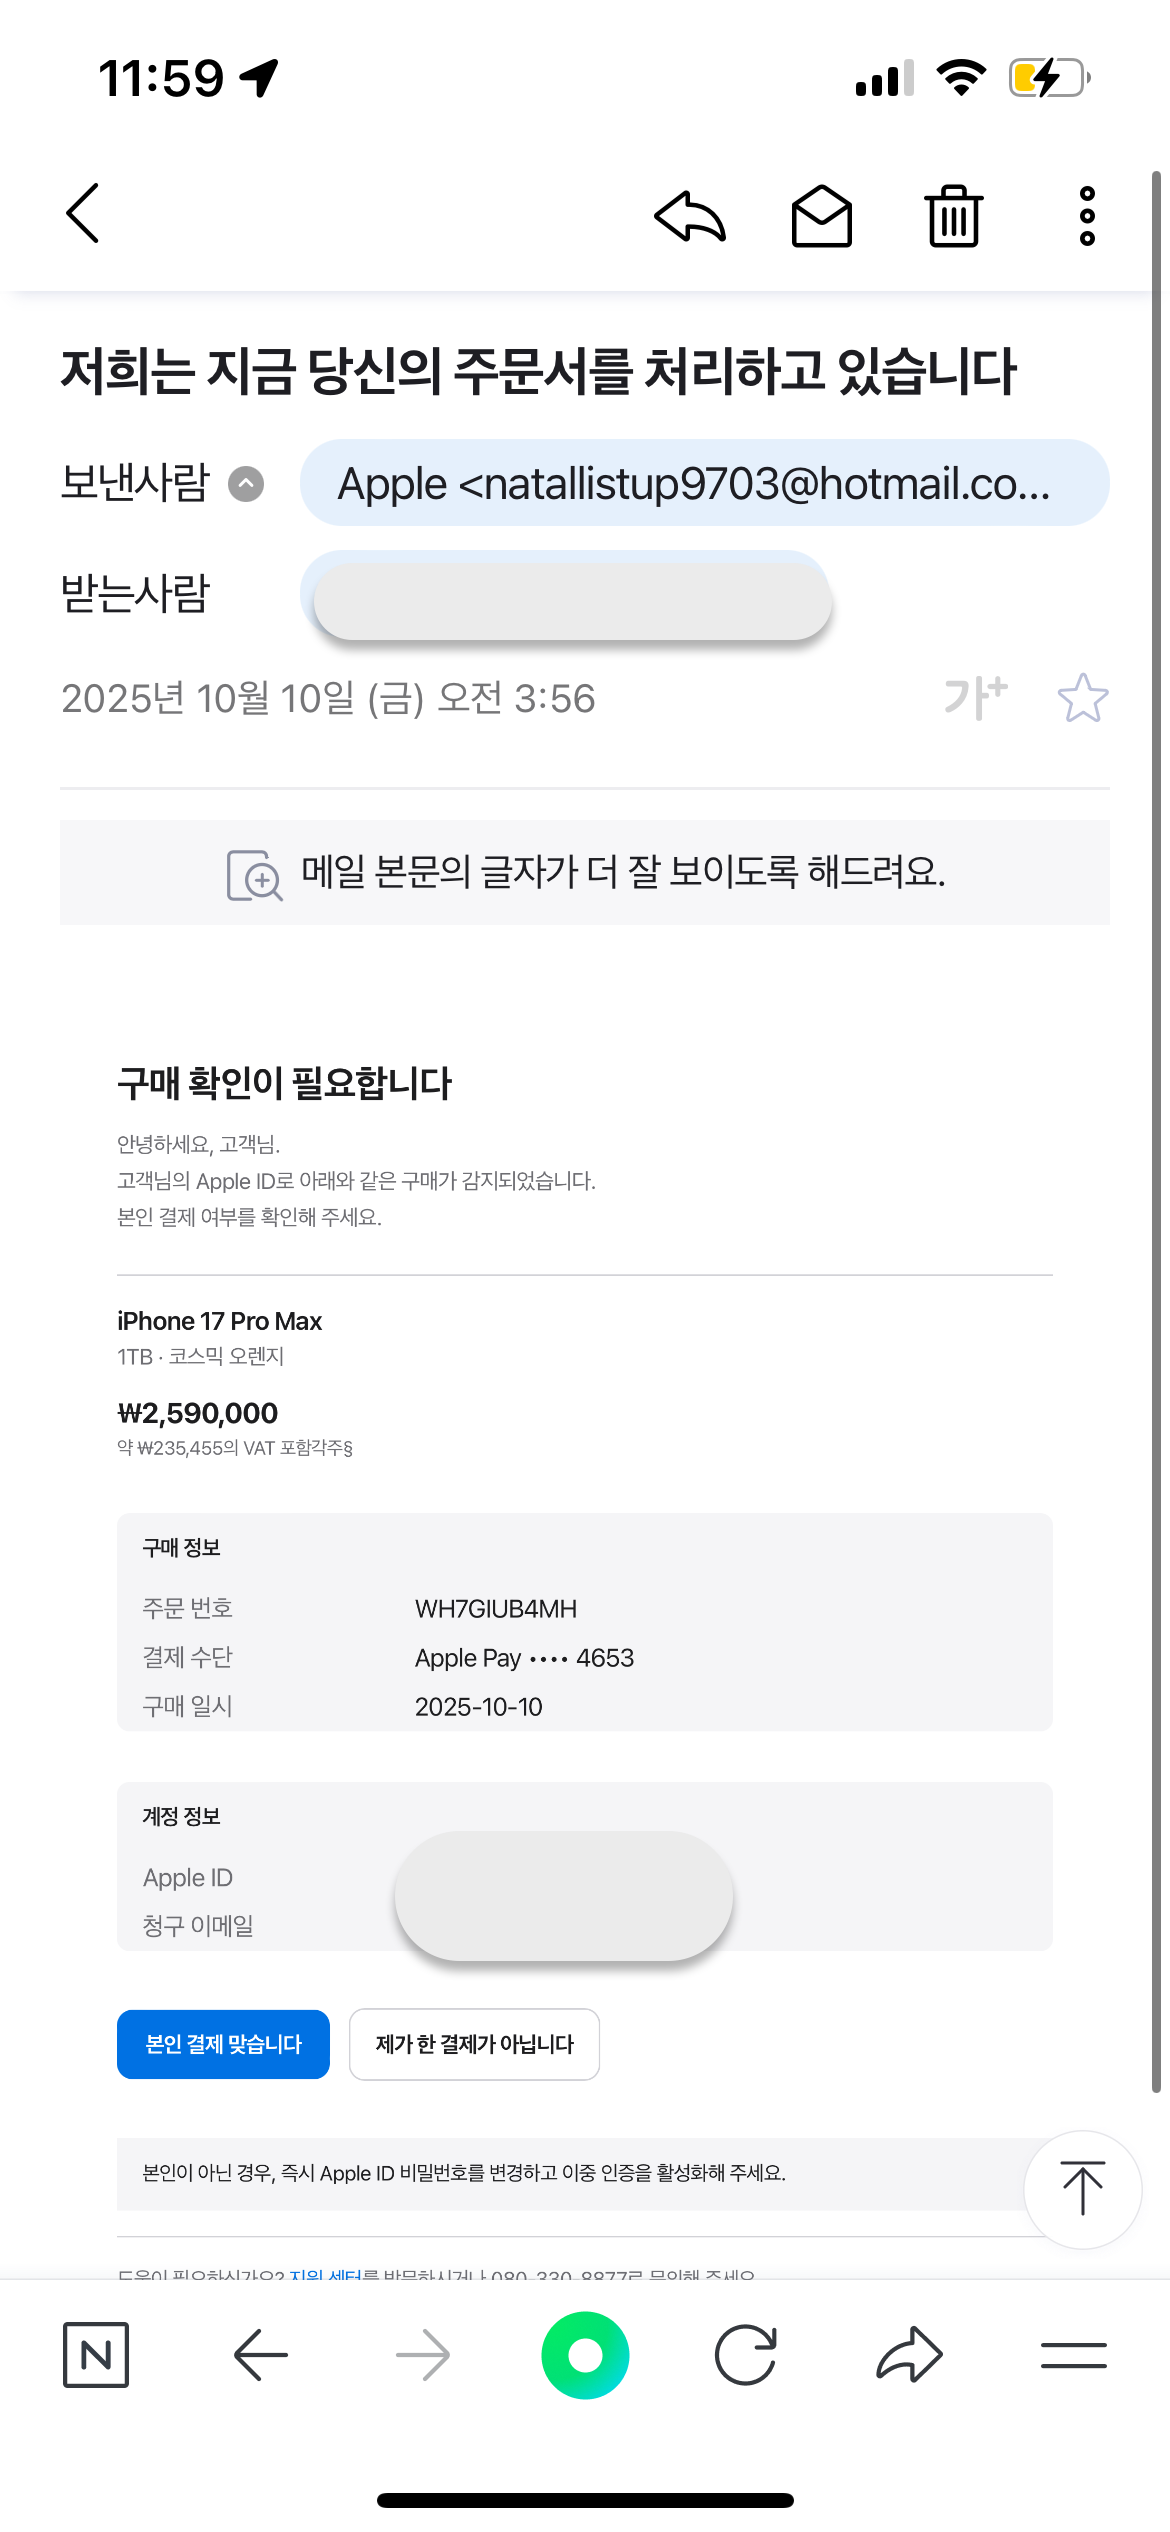Screen dimensions: 1170x2532
Task: Tap the scroll-to-top arrow button
Action: (1082, 2189)
